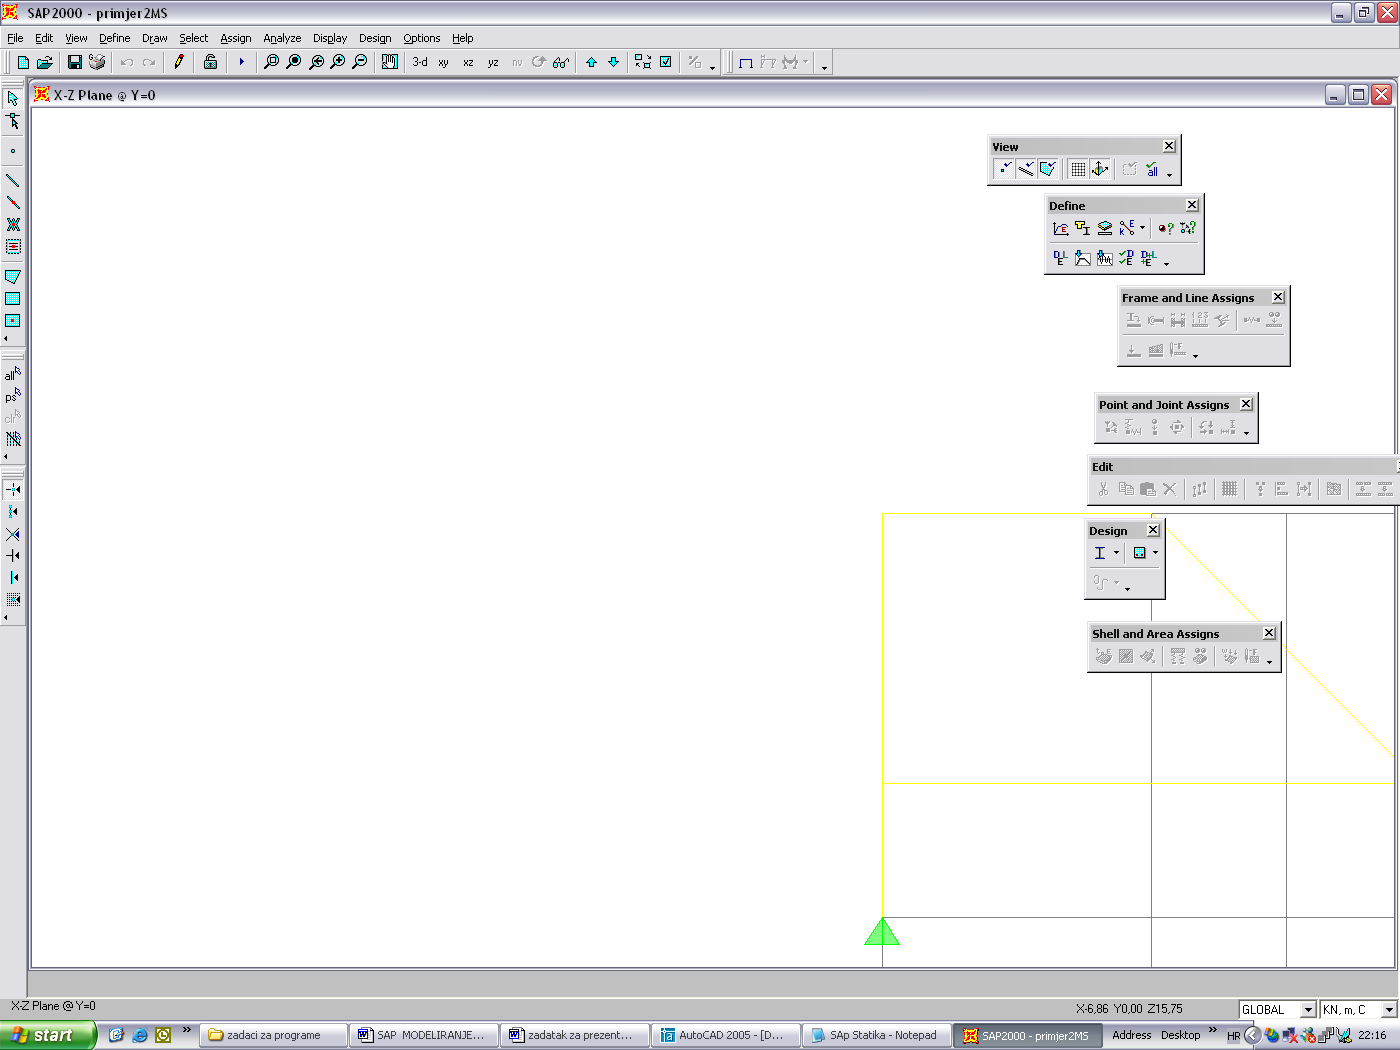Zoom out one step with minus magnifier
The image size is (1400, 1050).
point(360,62)
